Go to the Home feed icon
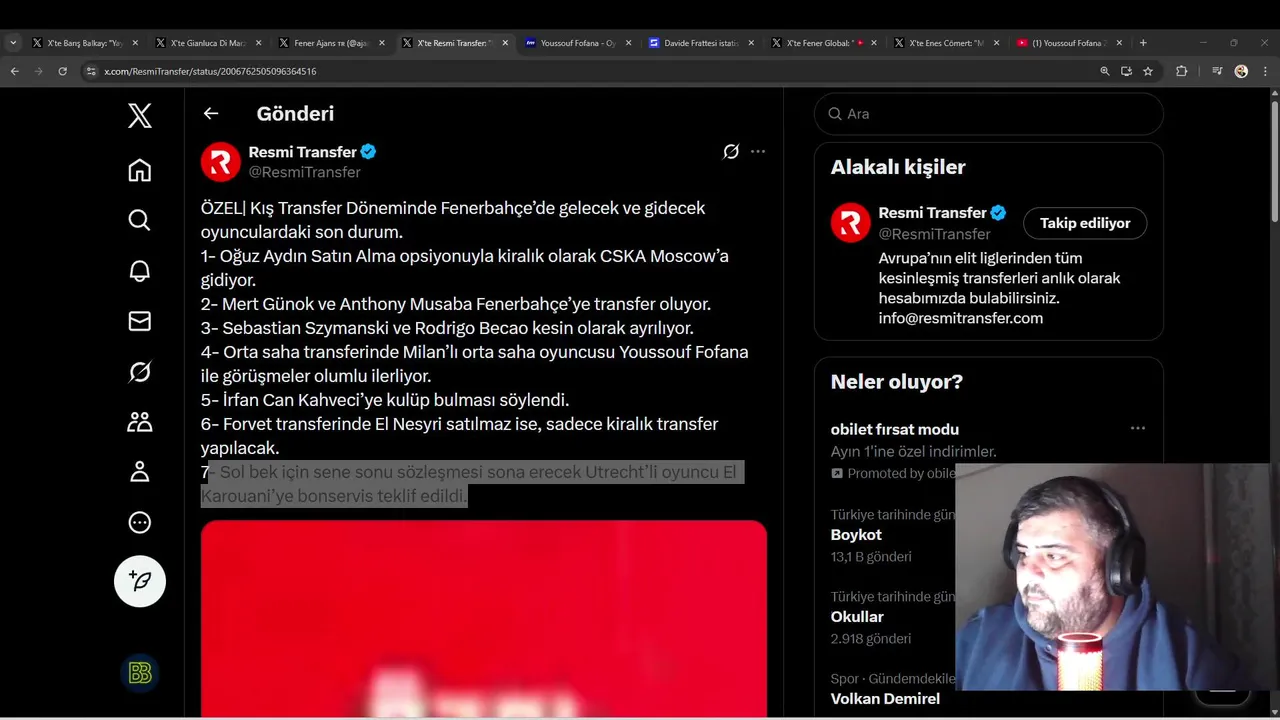The image size is (1280, 720). point(140,170)
